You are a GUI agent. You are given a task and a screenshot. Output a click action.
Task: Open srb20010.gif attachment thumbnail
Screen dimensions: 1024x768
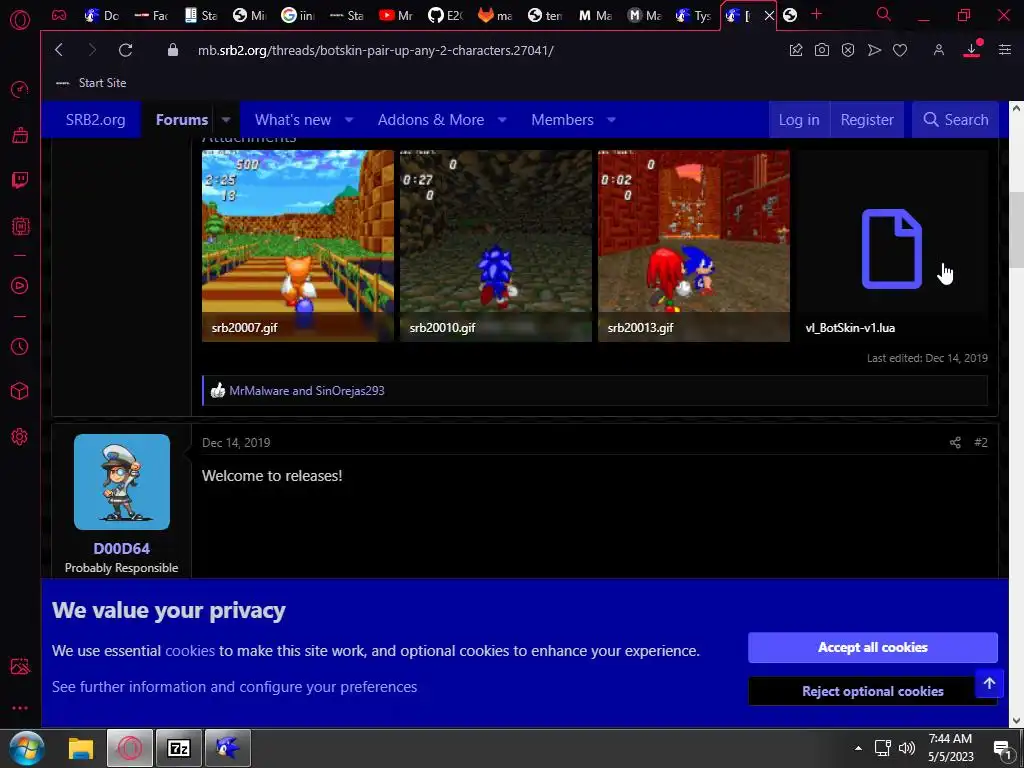(x=496, y=246)
